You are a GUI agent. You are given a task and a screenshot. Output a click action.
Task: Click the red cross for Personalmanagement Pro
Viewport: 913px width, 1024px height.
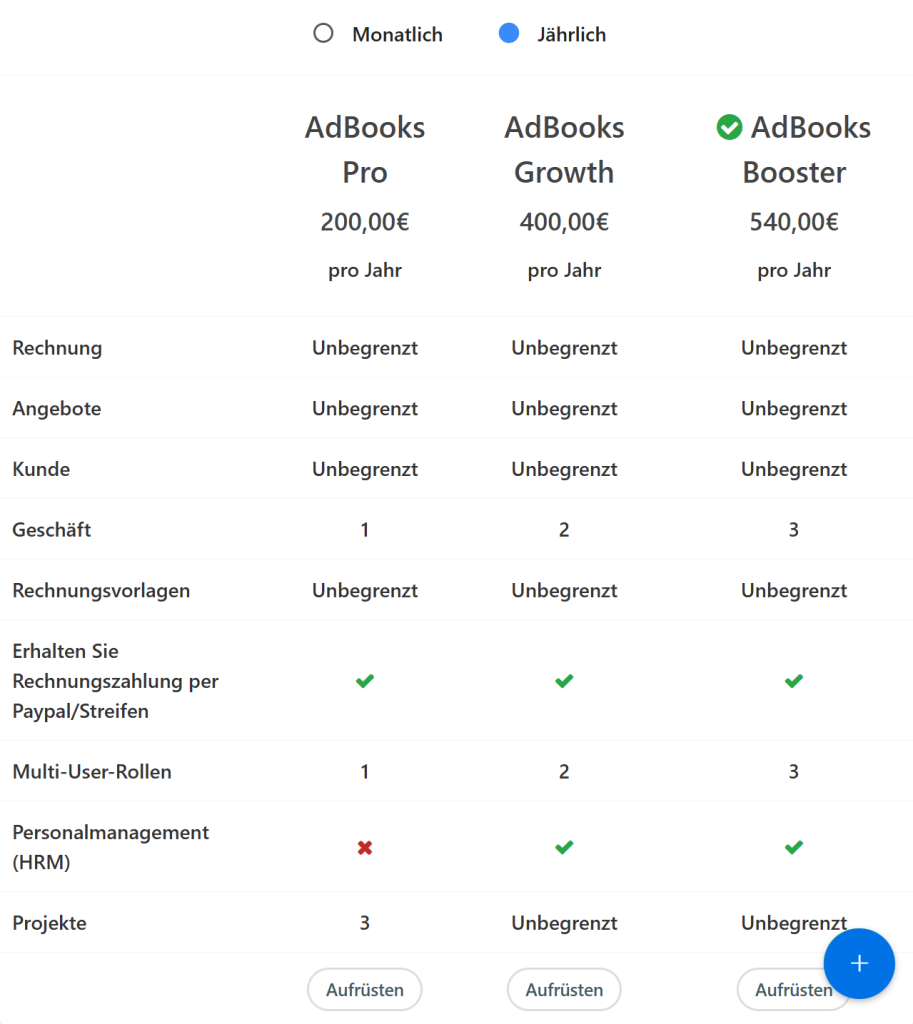[x=365, y=848]
